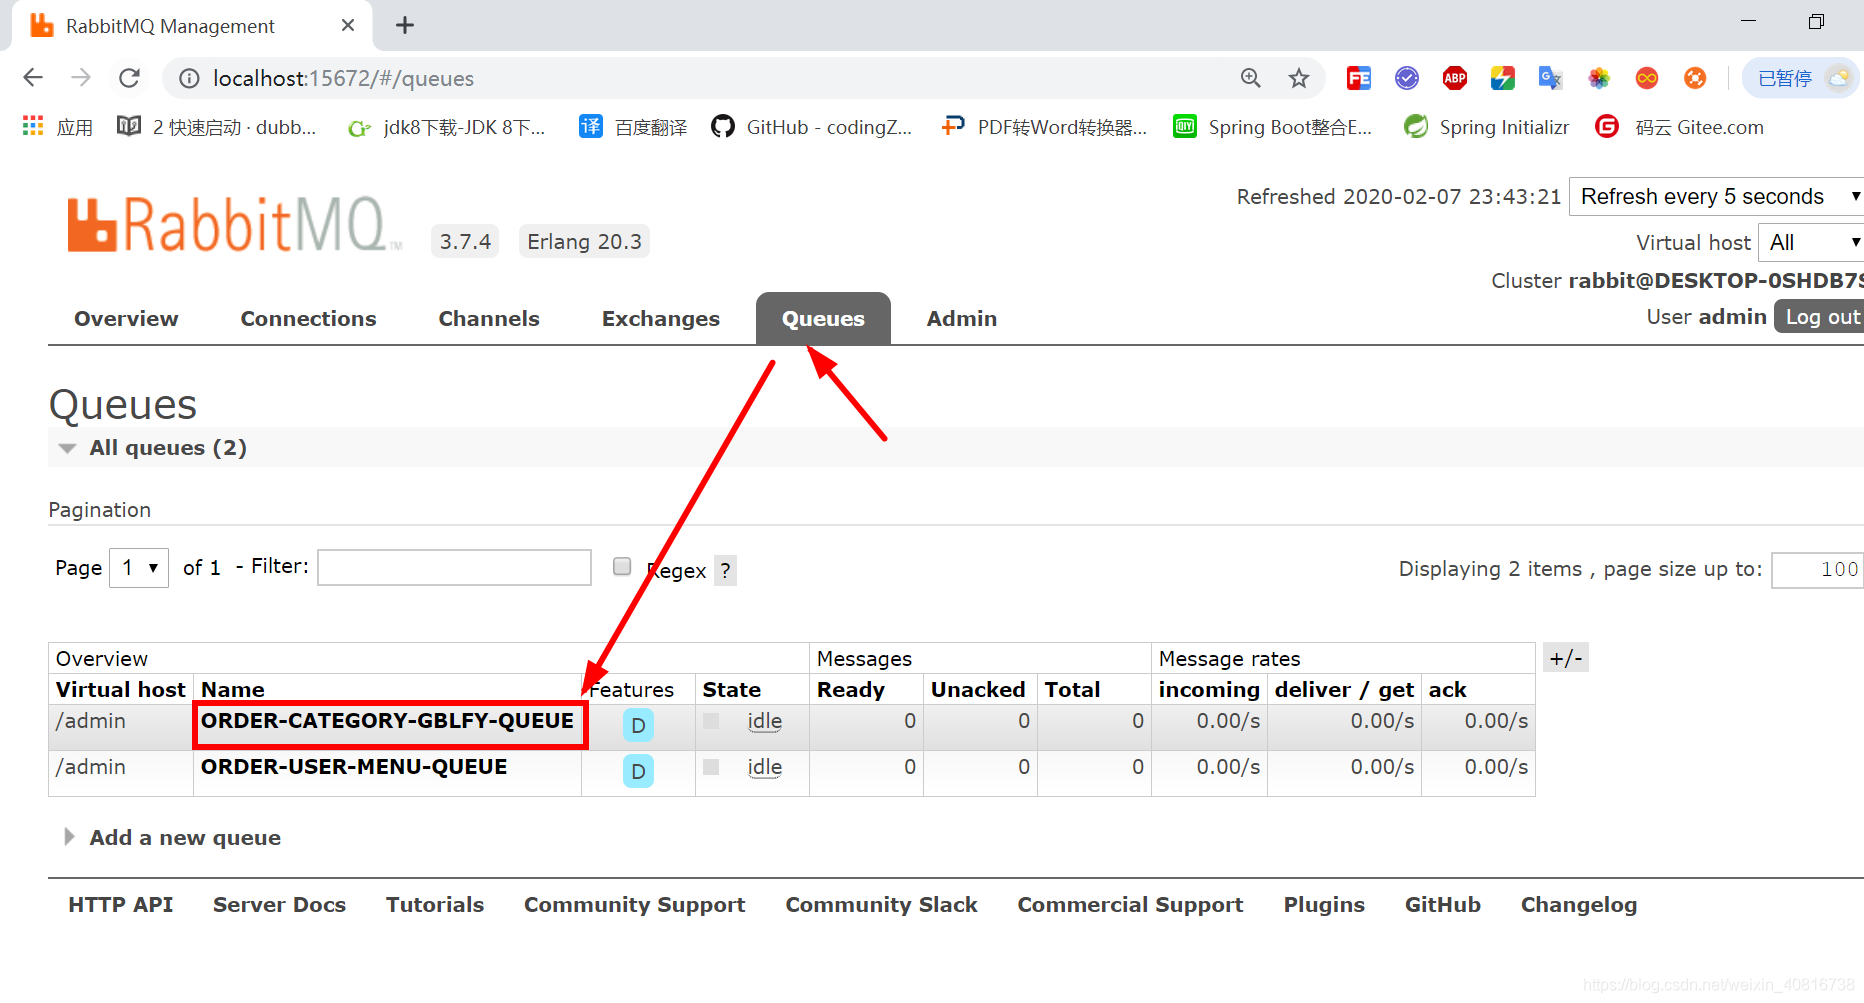Open the PDF to Word converter bookmark

[x=1044, y=127]
